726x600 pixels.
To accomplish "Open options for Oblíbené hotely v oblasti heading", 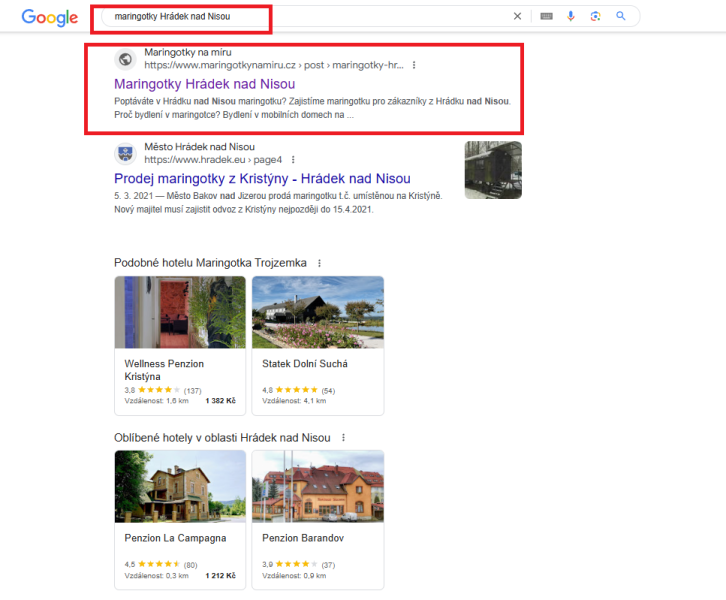I will (x=344, y=438).
